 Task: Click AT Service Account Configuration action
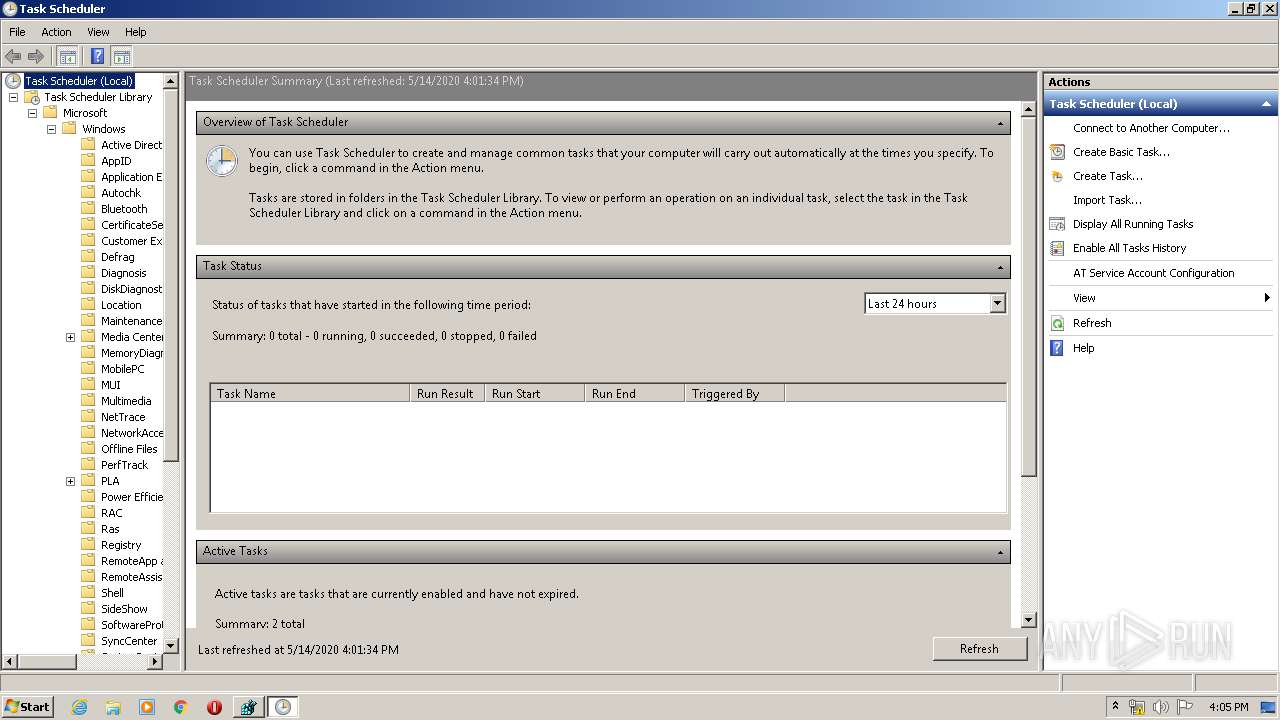tap(1153, 273)
